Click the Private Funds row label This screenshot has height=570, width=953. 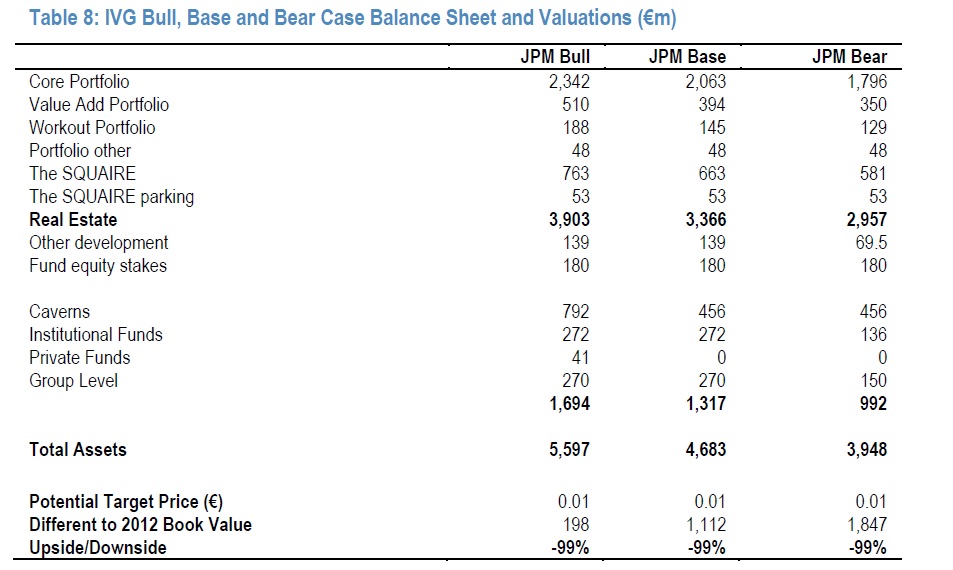point(79,358)
